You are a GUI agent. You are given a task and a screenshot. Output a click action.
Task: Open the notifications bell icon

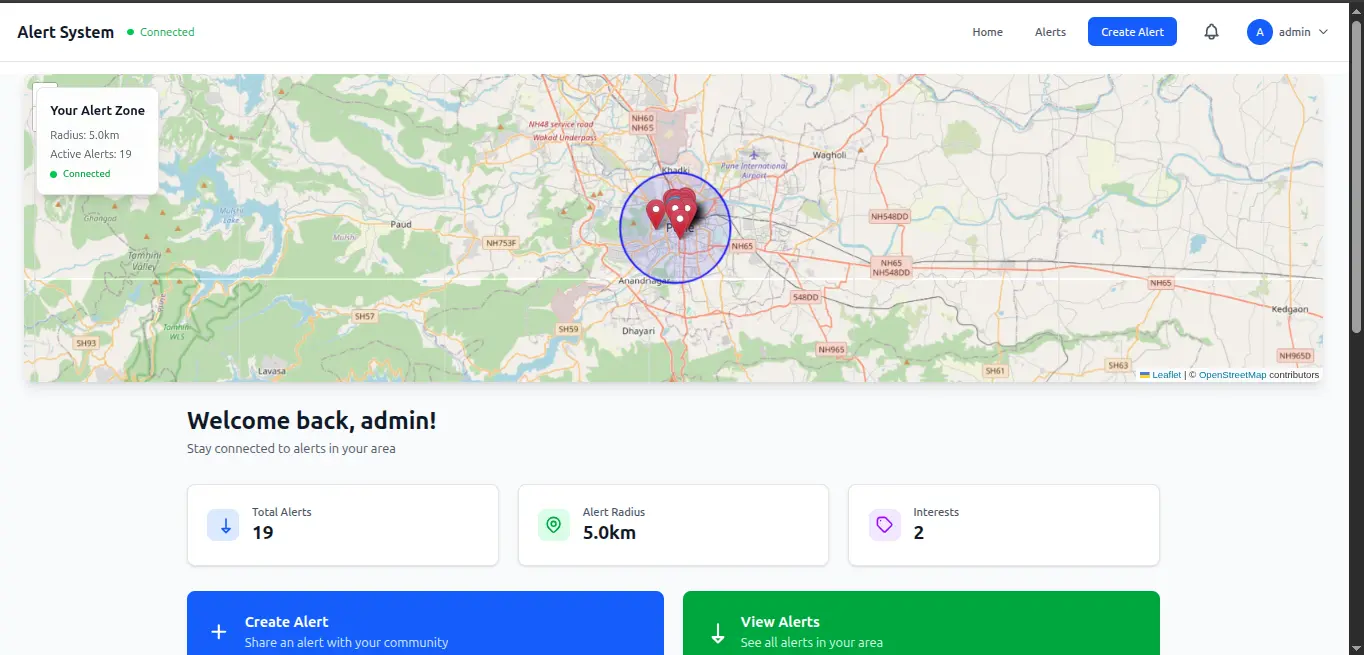(x=1211, y=32)
